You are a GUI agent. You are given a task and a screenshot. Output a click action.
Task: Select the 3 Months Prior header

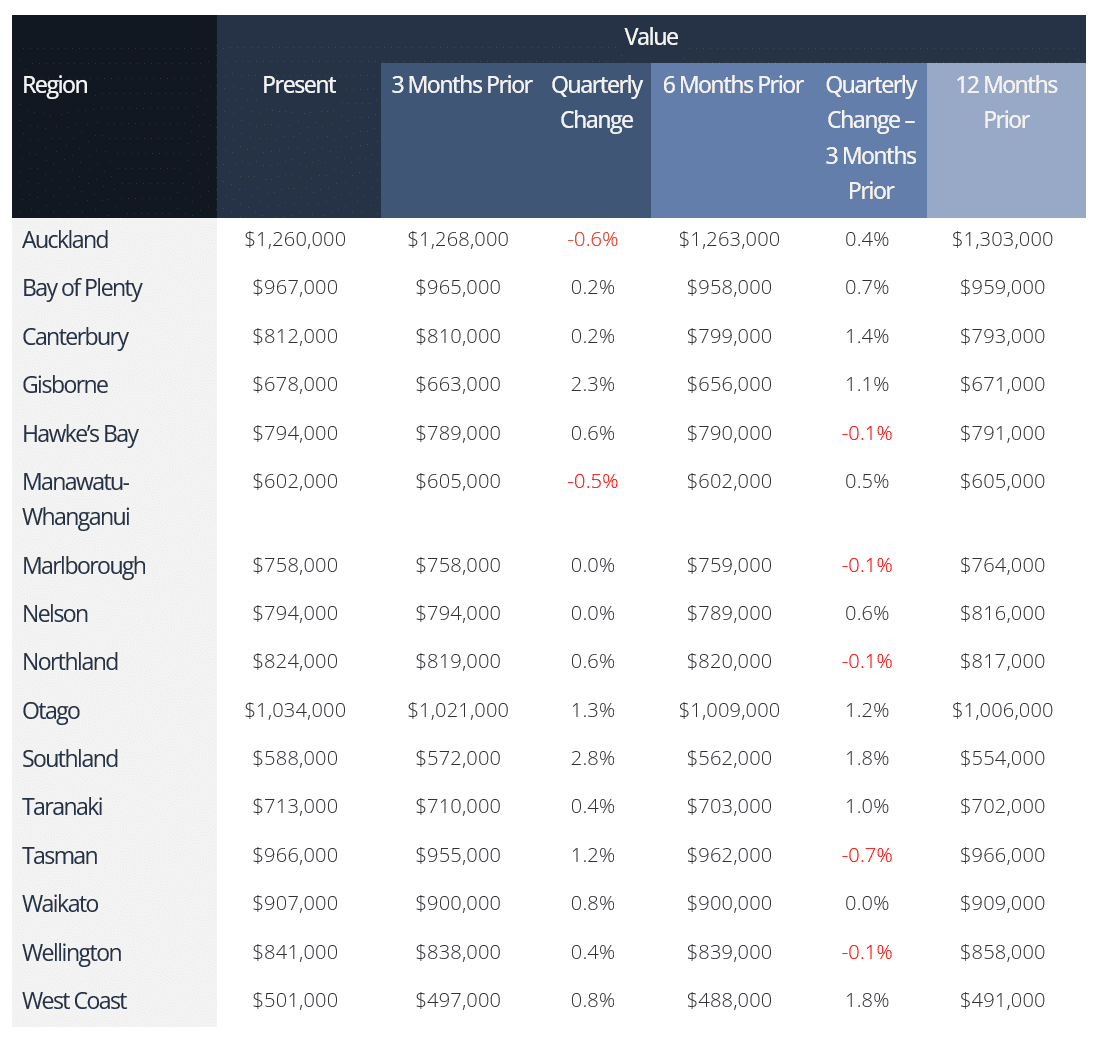pyautogui.click(x=461, y=85)
